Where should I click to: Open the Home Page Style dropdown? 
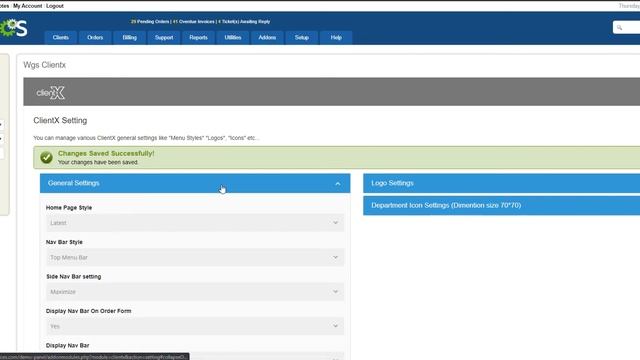195,223
